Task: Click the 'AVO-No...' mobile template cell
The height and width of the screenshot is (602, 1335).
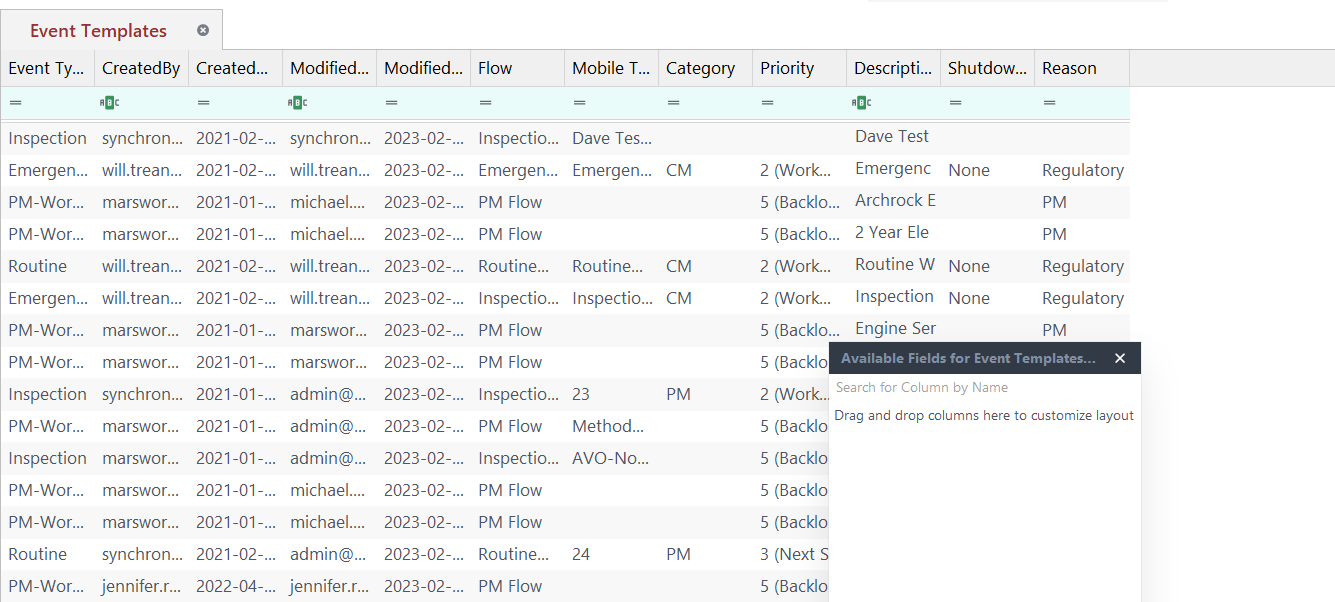Action: pyautogui.click(x=611, y=458)
